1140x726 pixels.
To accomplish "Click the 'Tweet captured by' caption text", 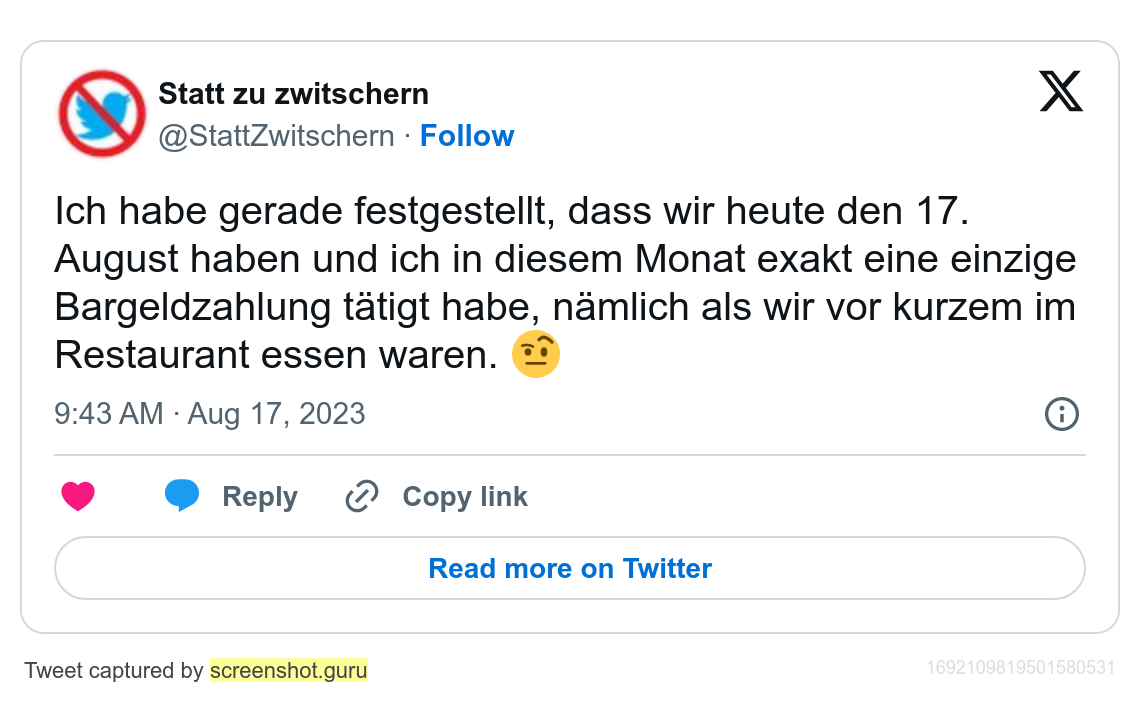I will click(x=114, y=670).
